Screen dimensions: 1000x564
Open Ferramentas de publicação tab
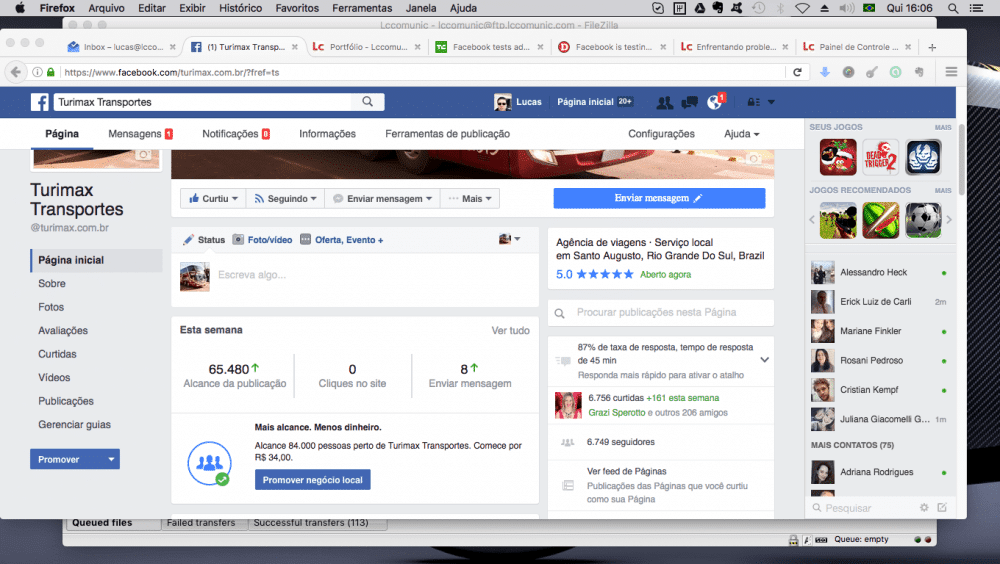point(447,134)
